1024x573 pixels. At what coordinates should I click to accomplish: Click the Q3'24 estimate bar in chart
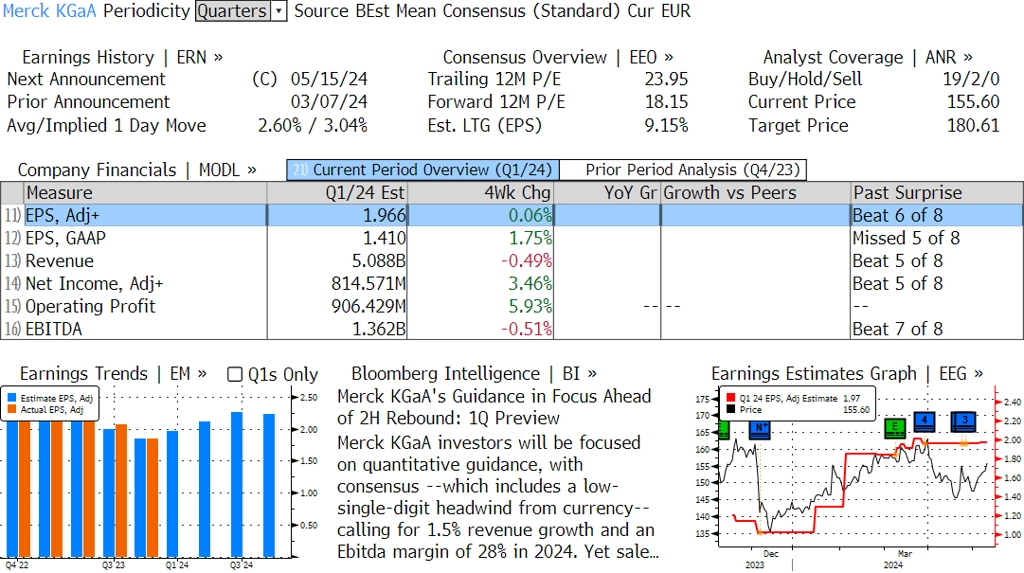(236, 484)
